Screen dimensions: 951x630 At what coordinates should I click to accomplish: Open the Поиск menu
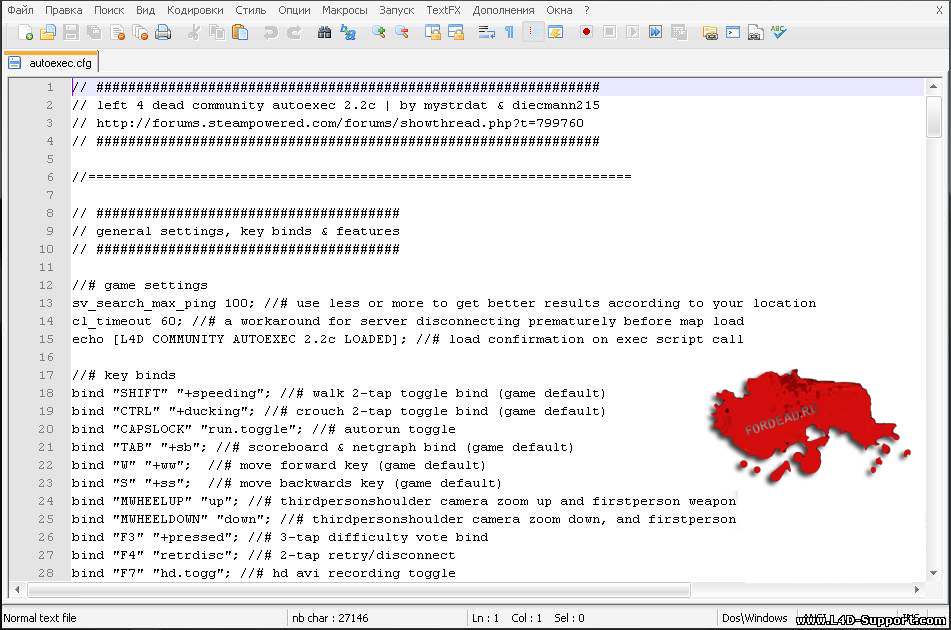[109, 10]
